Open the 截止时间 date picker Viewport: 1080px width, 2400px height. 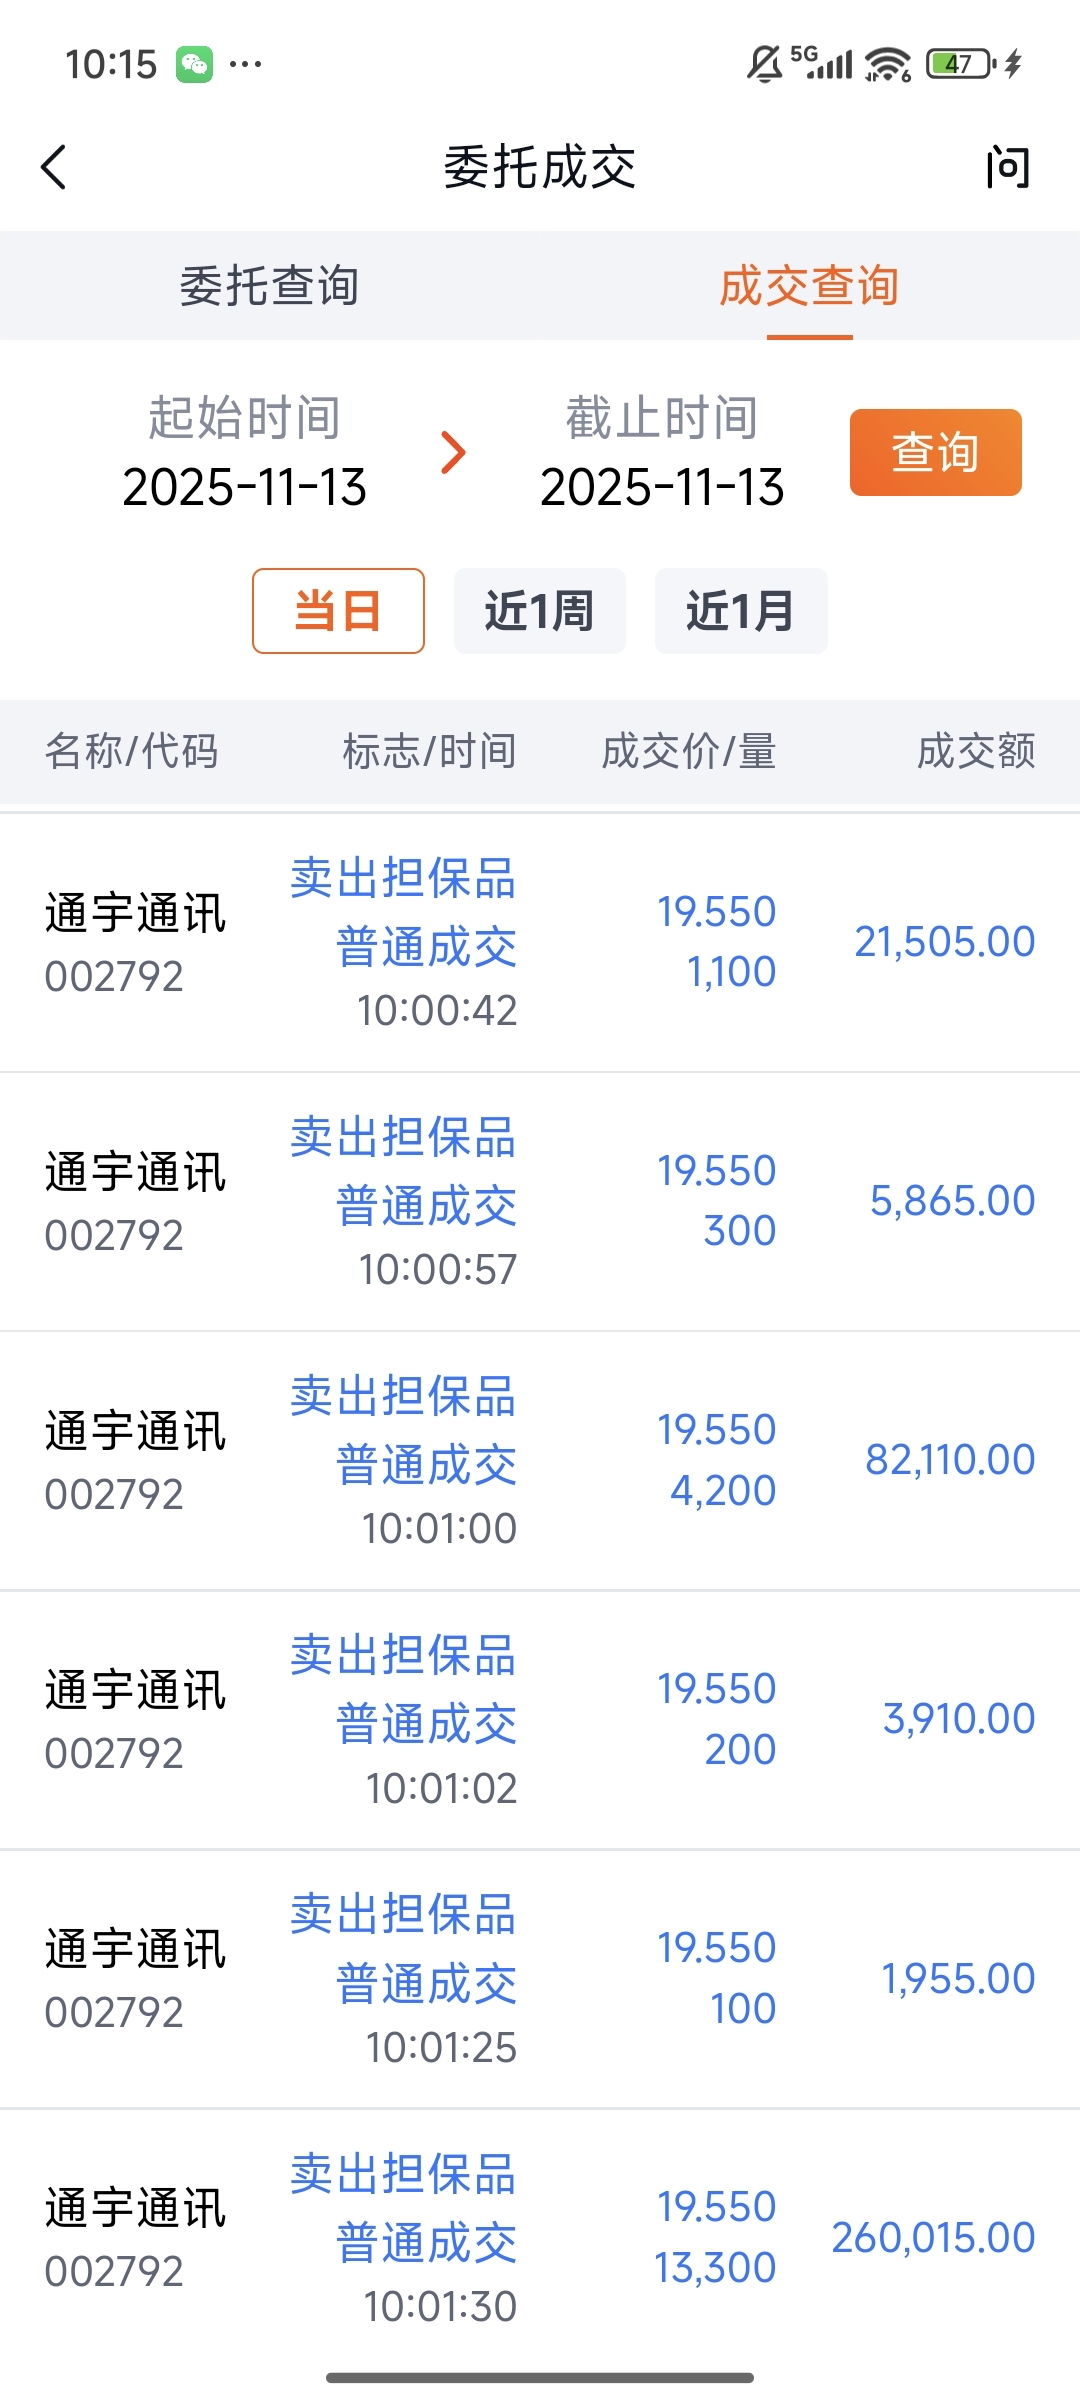[662, 453]
